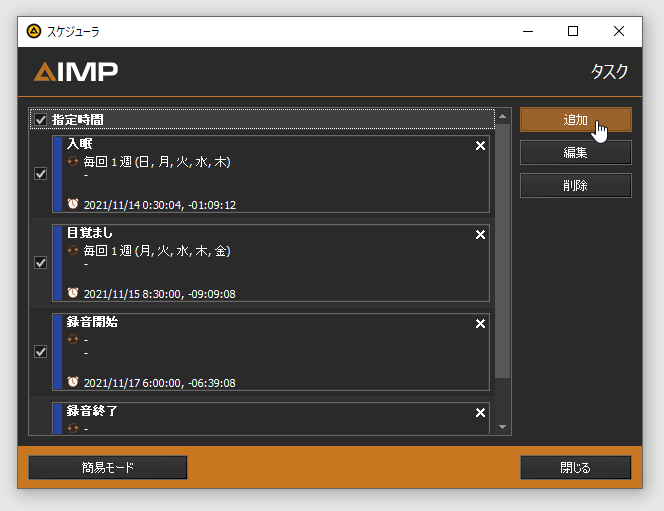Click the task list scrollbar thumb
The image size is (664, 511).
click(503, 251)
